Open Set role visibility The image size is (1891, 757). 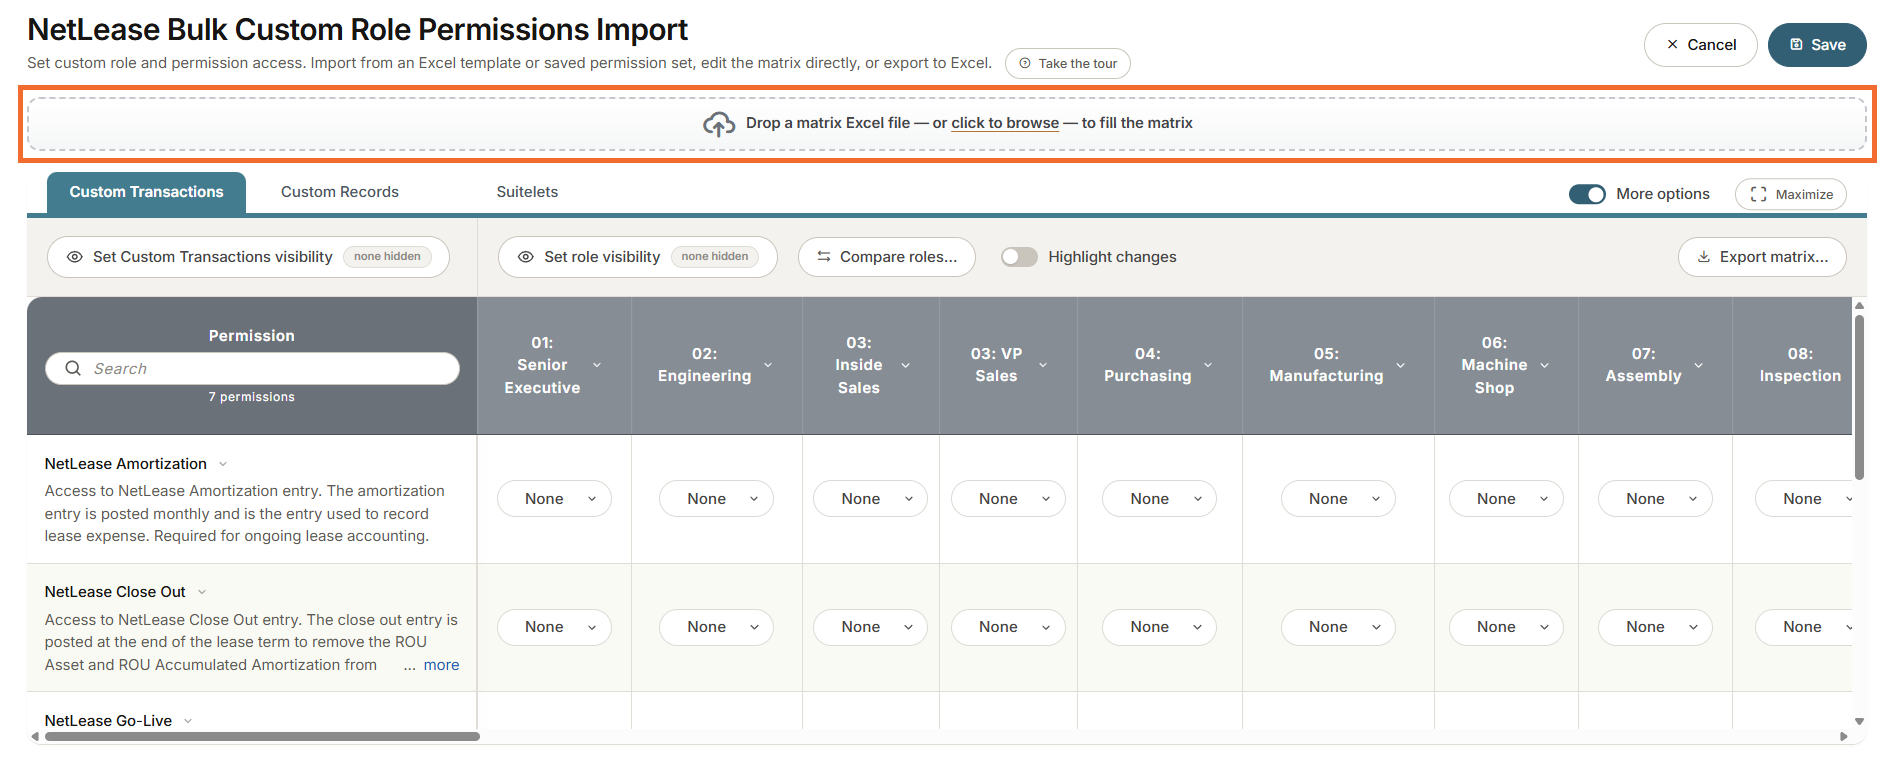tap(638, 257)
